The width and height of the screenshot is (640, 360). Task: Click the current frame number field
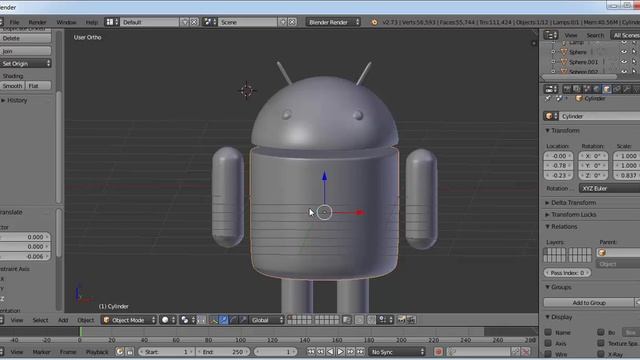pos(275,352)
